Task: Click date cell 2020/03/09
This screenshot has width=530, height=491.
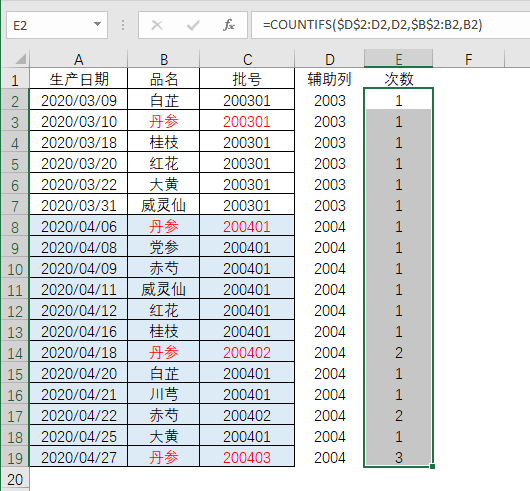Action: pos(78,100)
